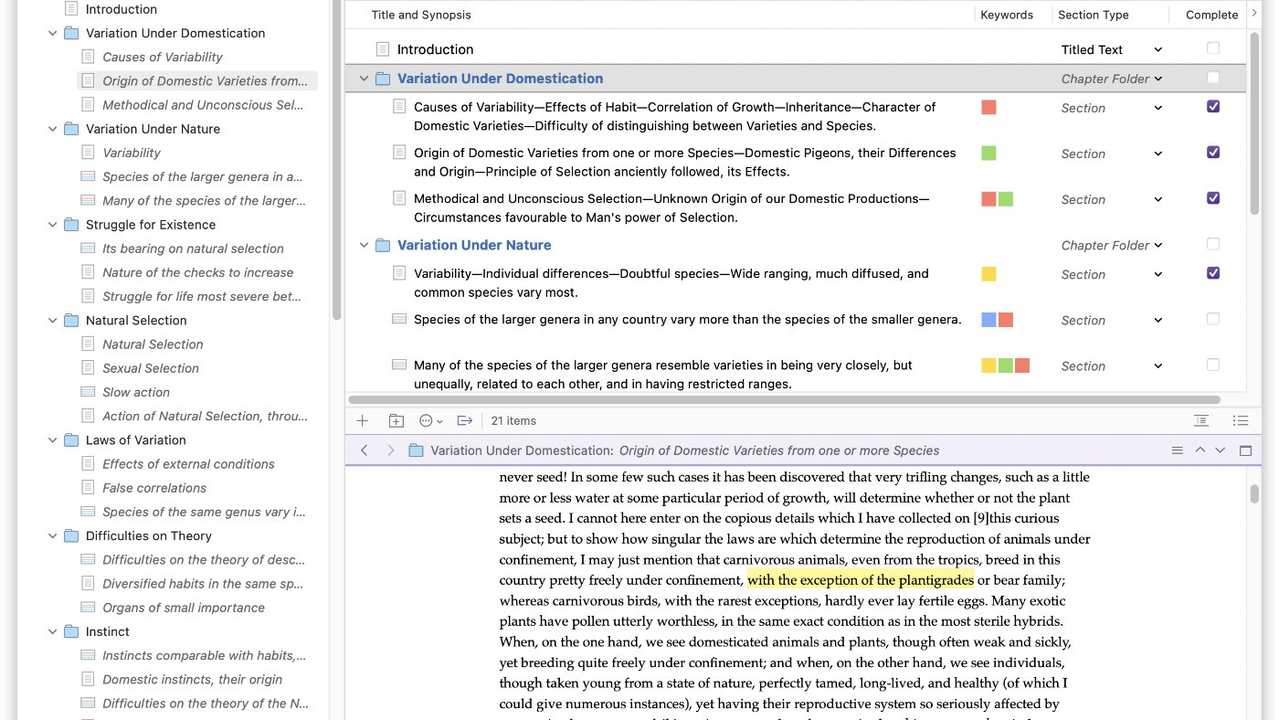The height and width of the screenshot is (720, 1279).
Task: Check Complete for Species of larger genera row
Action: 1213,320
